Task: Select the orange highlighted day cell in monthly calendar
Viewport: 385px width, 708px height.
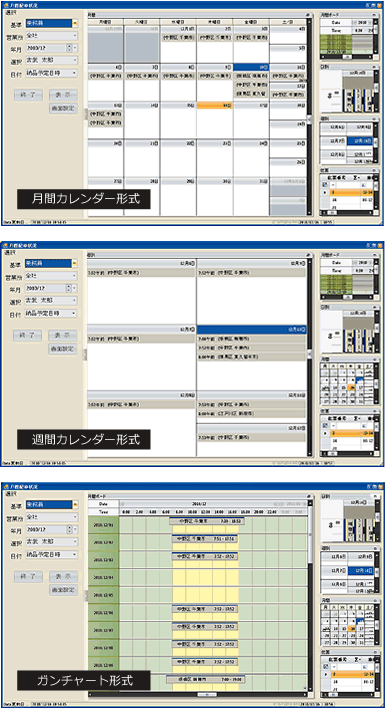Action: tap(214, 105)
